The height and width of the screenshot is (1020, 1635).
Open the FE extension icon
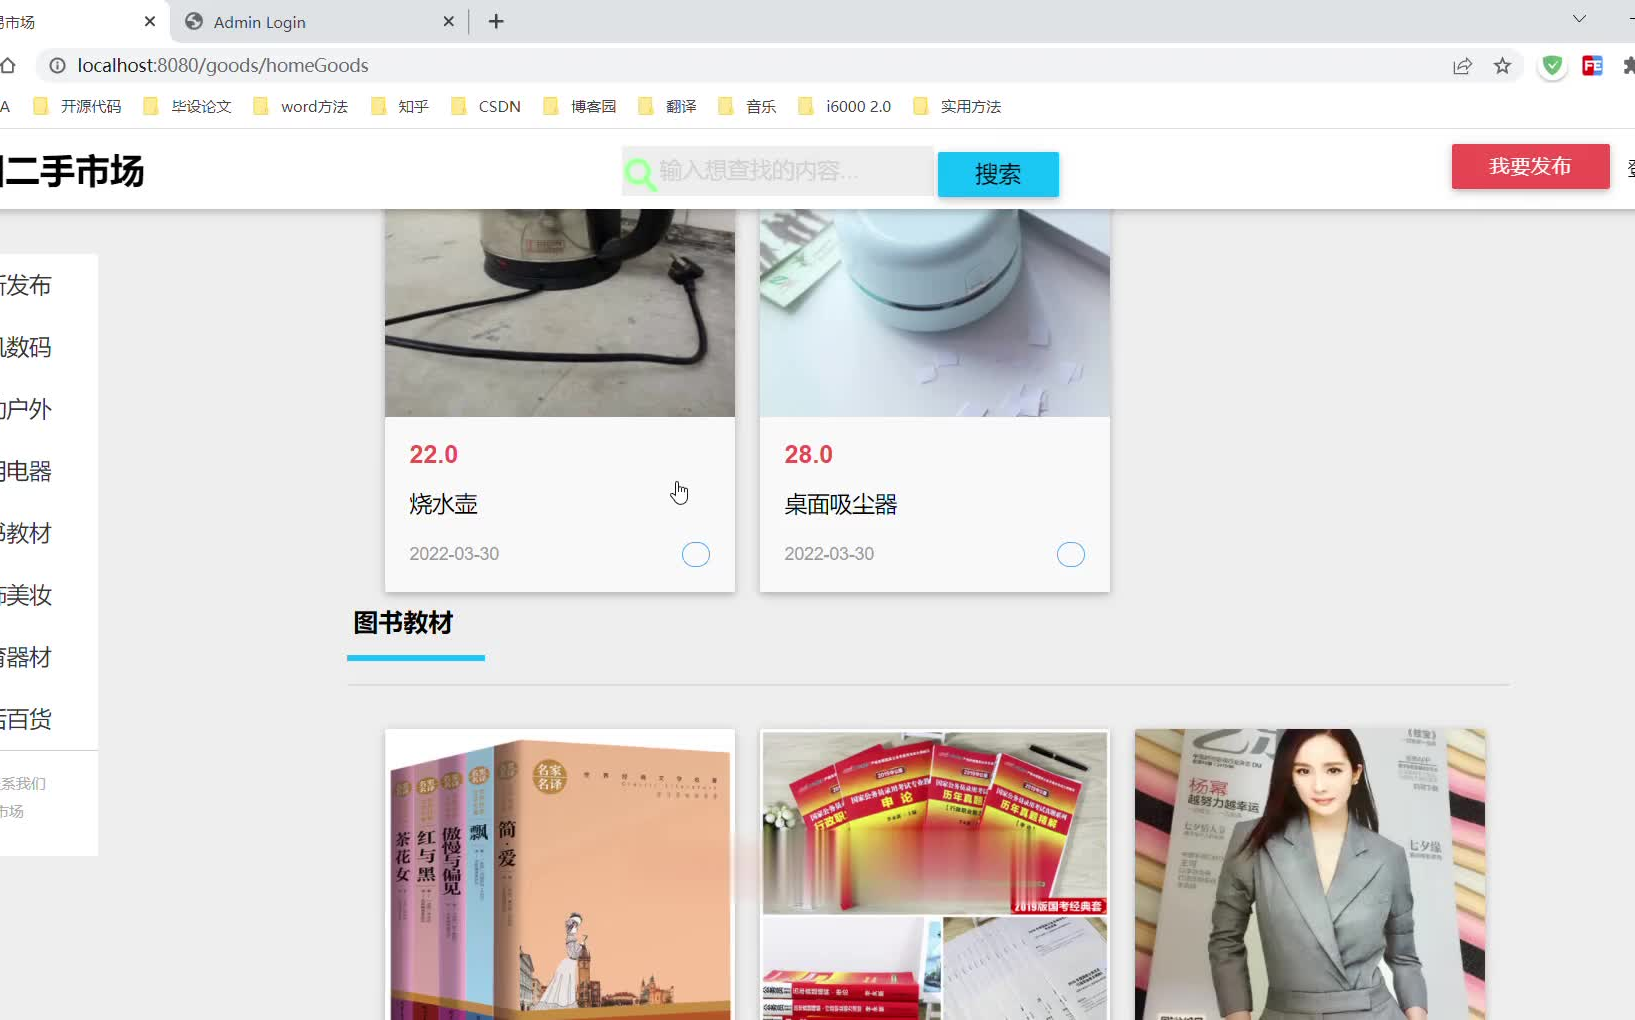point(1593,65)
